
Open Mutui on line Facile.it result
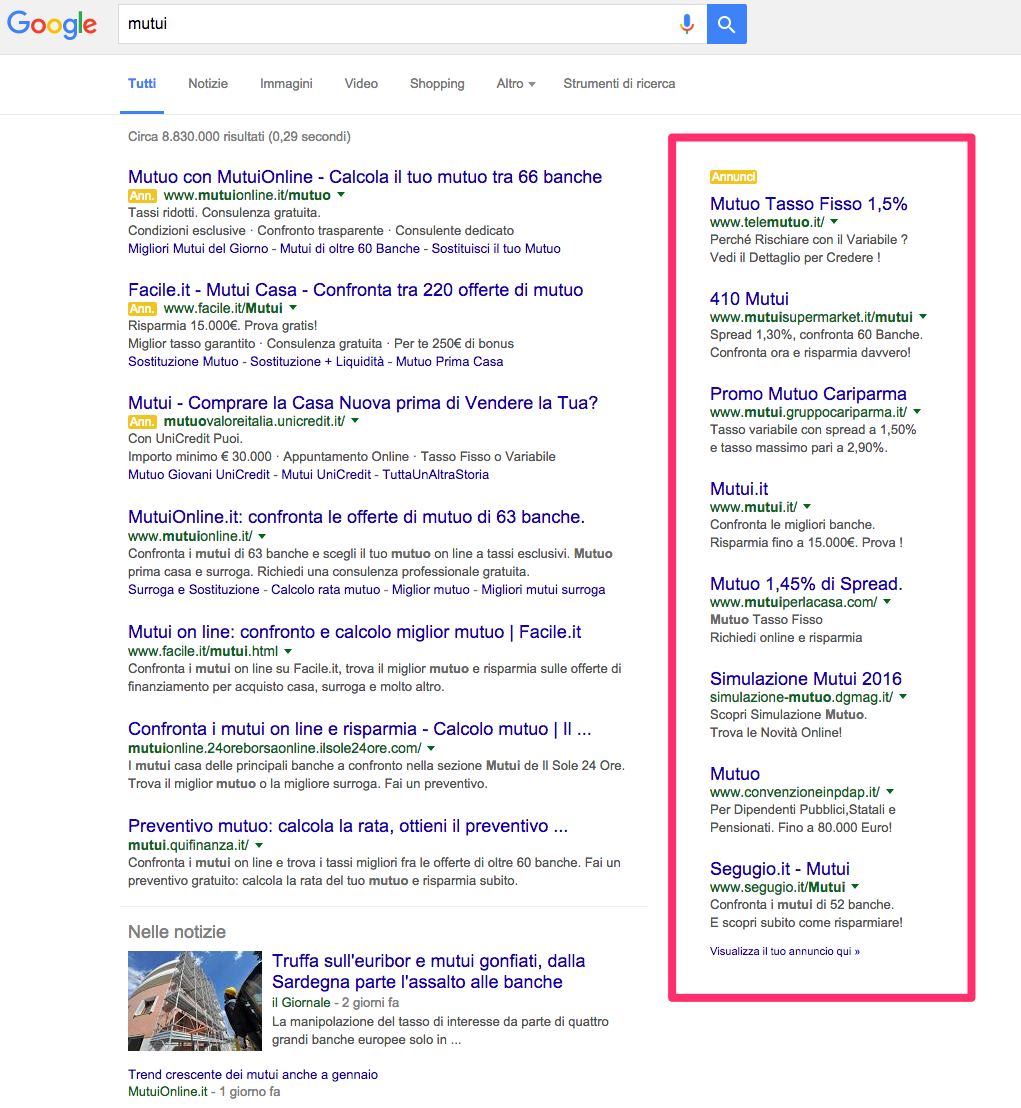(354, 632)
